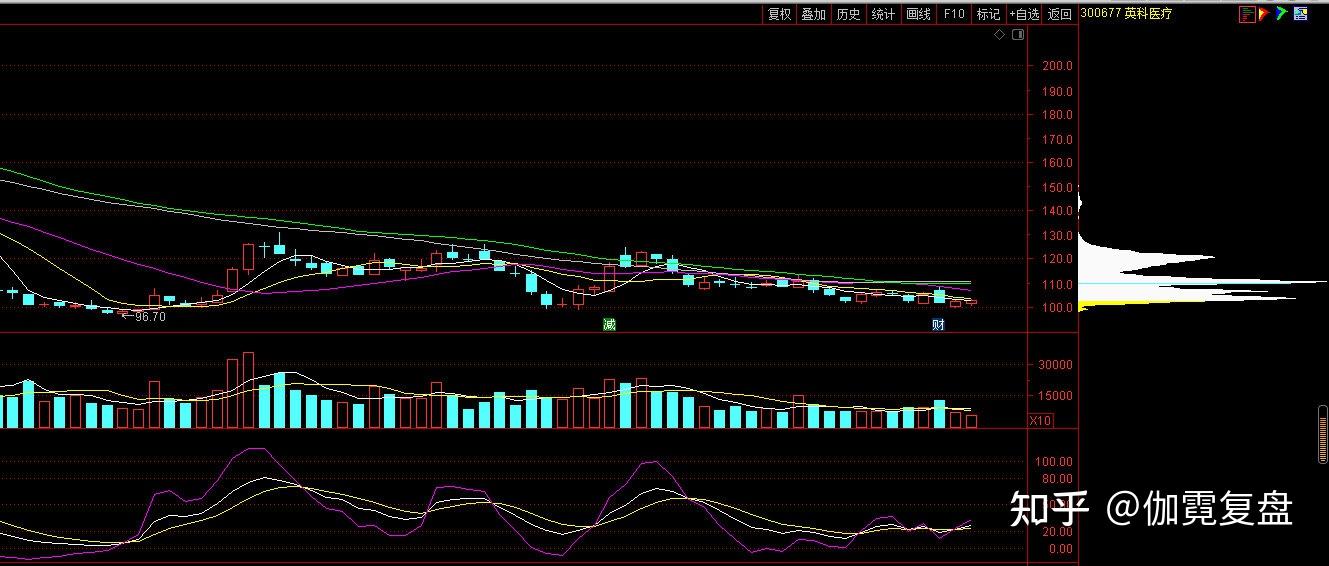Image resolution: width=1329 pixels, height=566 pixels.
Task: Open F10 company info
Action: tap(954, 14)
